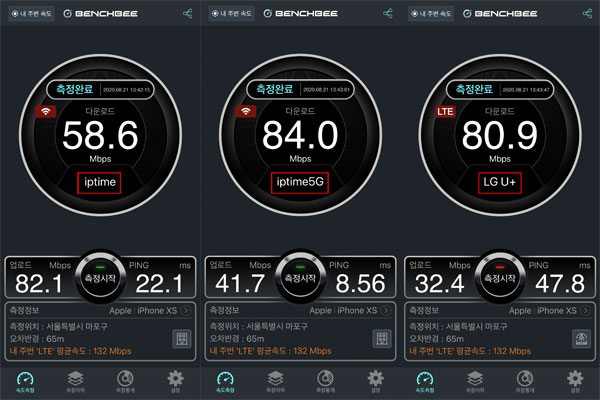Click the BENCHBEE logo on the iptime5G screen
Image resolution: width=600 pixels, height=400 pixels.
(300, 14)
